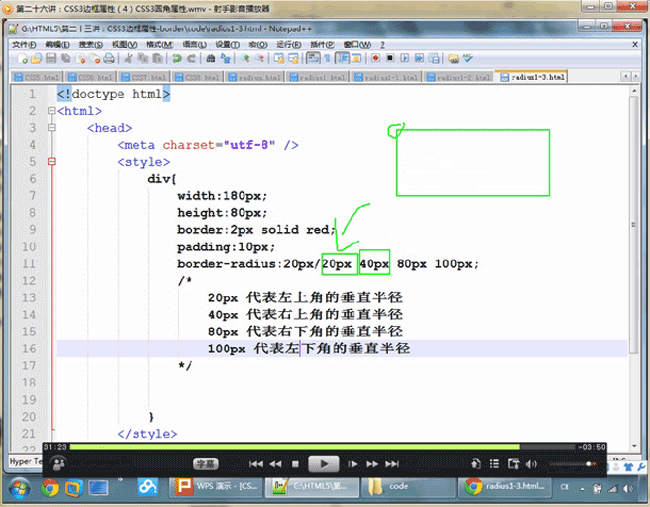This screenshot has width=650, height=507.
Task: Click the New file toolbar icon
Action: click(x=22, y=58)
